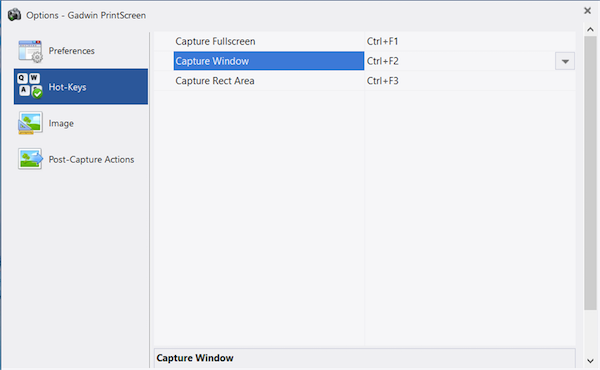This screenshot has width=600, height=370.
Task: Open the Preferences section label
Action: click(x=72, y=51)
